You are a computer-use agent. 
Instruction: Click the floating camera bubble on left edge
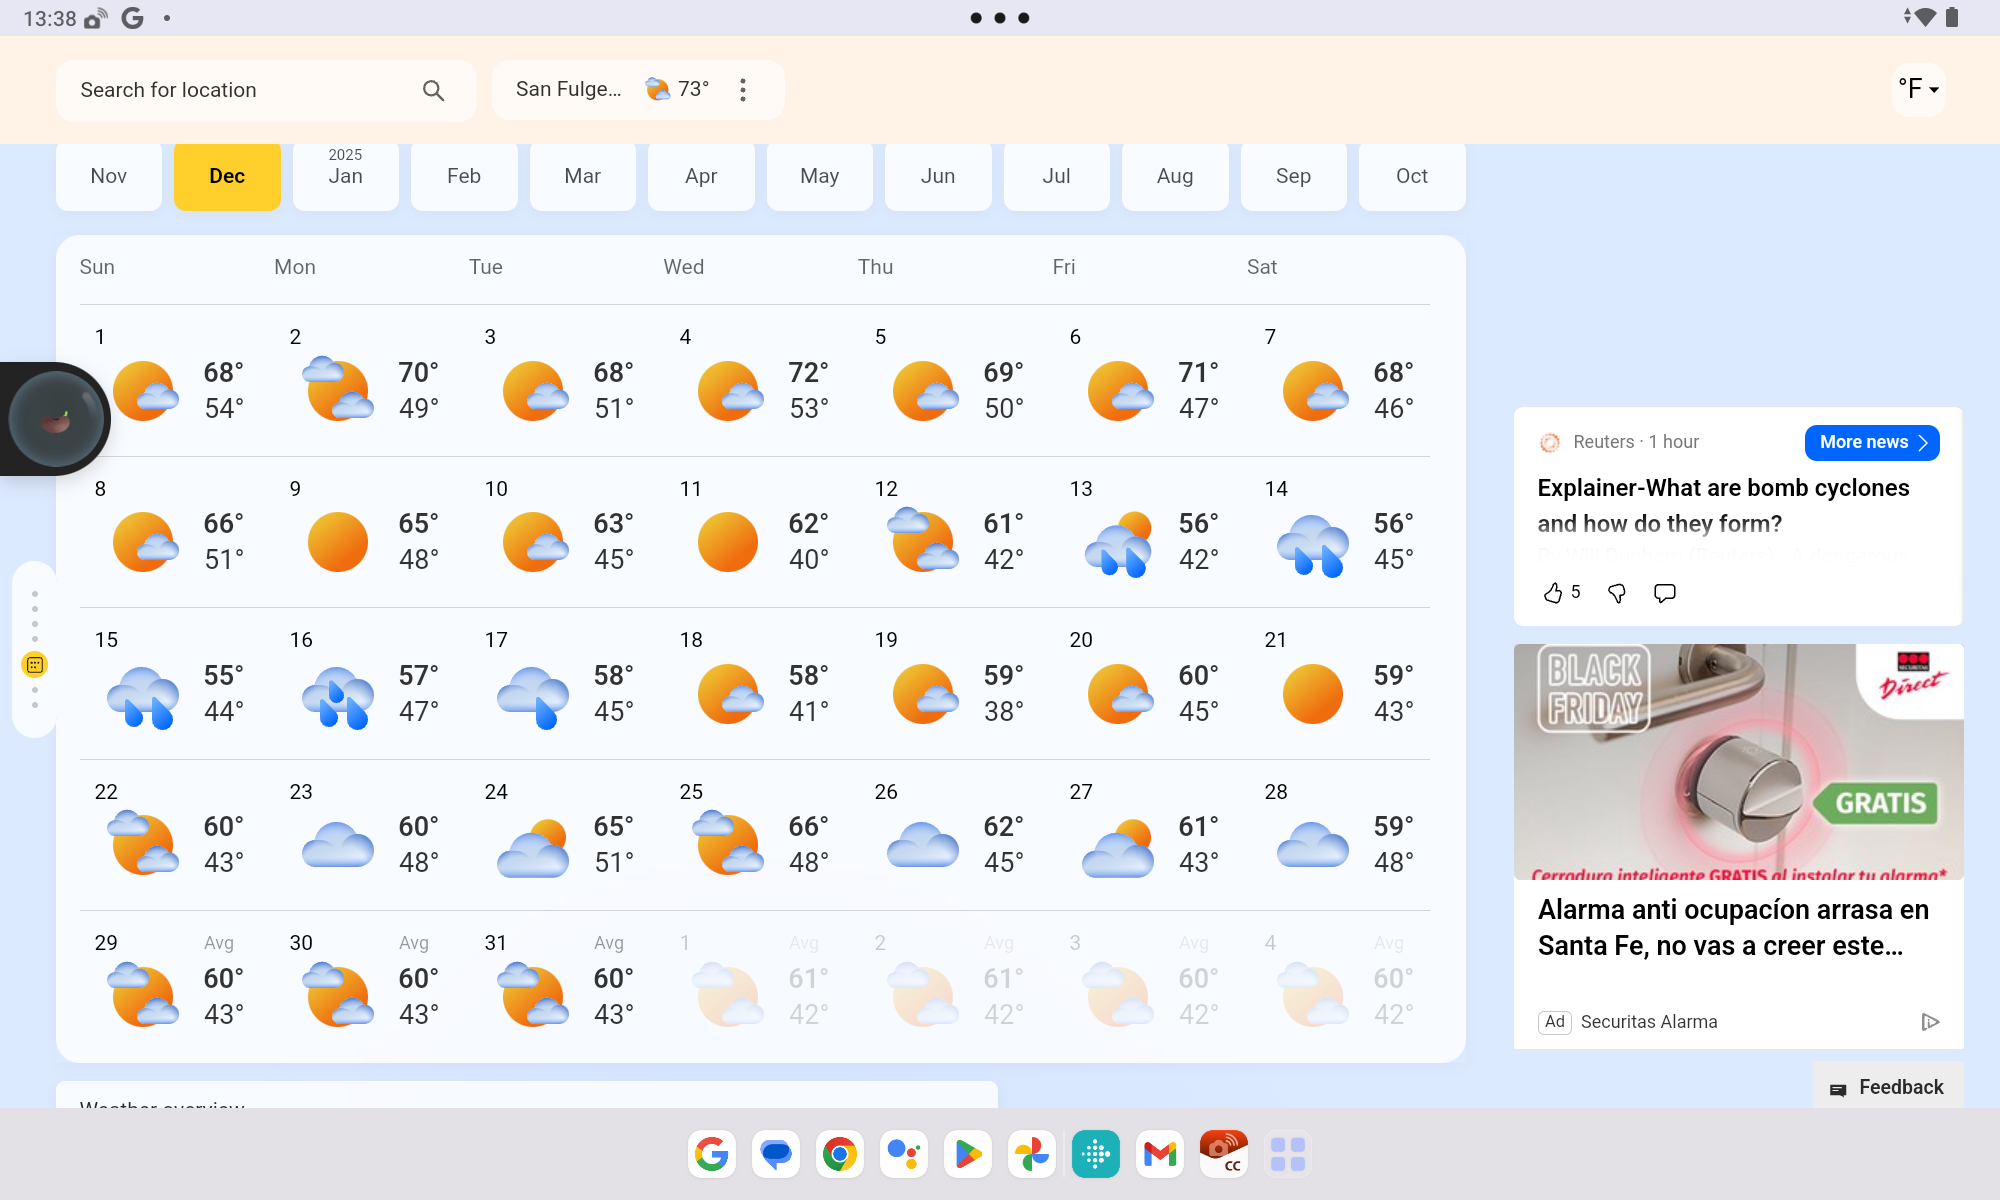56,420
